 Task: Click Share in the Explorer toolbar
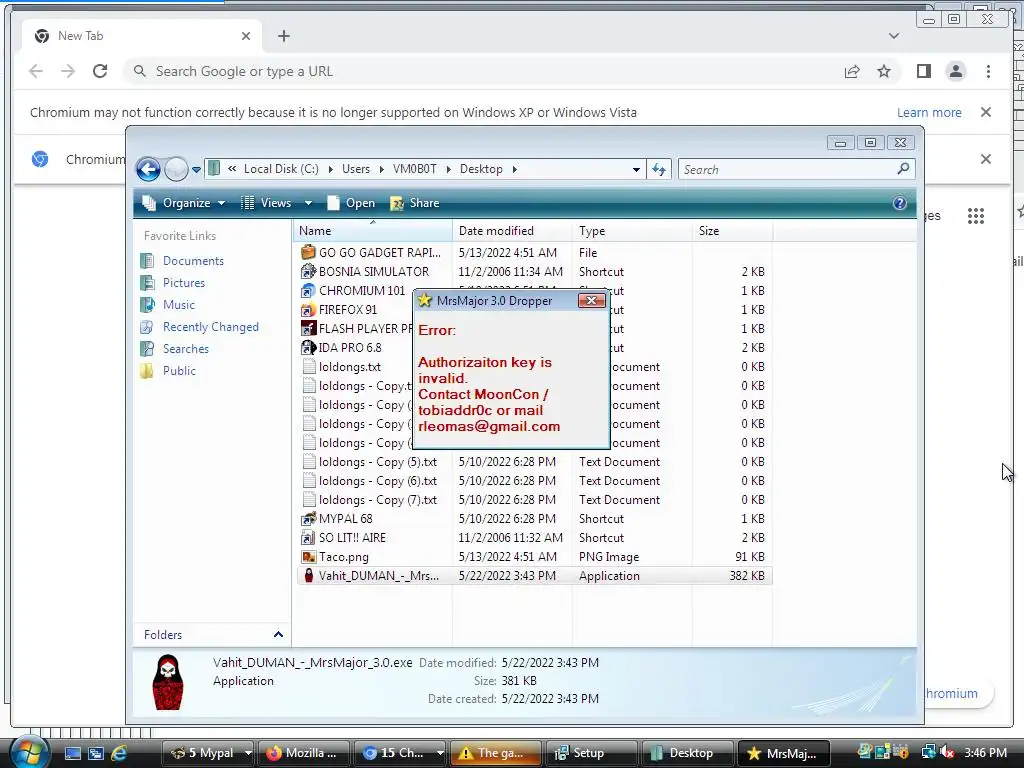pyautogui.click(x=415, y=203)
